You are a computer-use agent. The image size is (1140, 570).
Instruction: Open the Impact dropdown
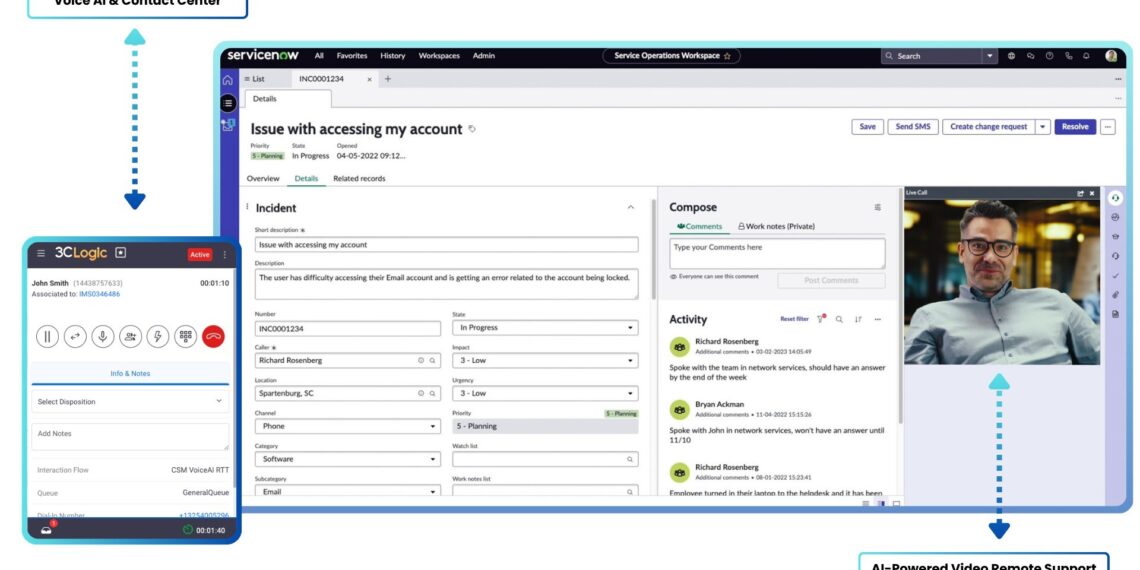545,361
